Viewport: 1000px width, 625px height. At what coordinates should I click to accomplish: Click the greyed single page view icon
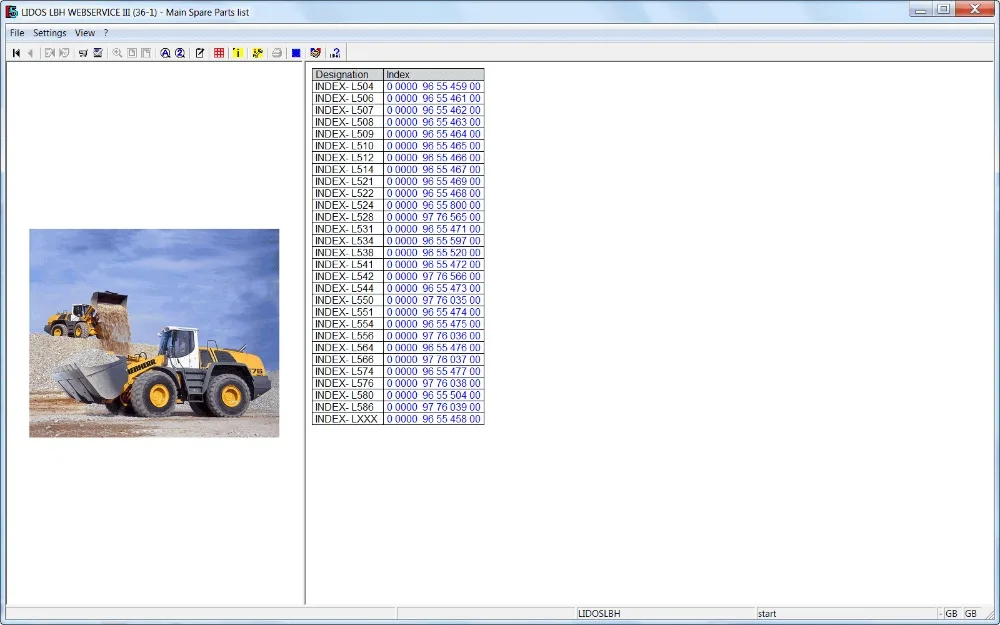point(132,53)
